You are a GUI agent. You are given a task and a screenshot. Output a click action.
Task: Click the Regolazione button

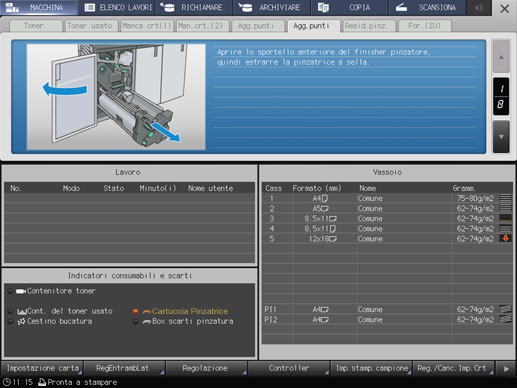tap(206, 368)
